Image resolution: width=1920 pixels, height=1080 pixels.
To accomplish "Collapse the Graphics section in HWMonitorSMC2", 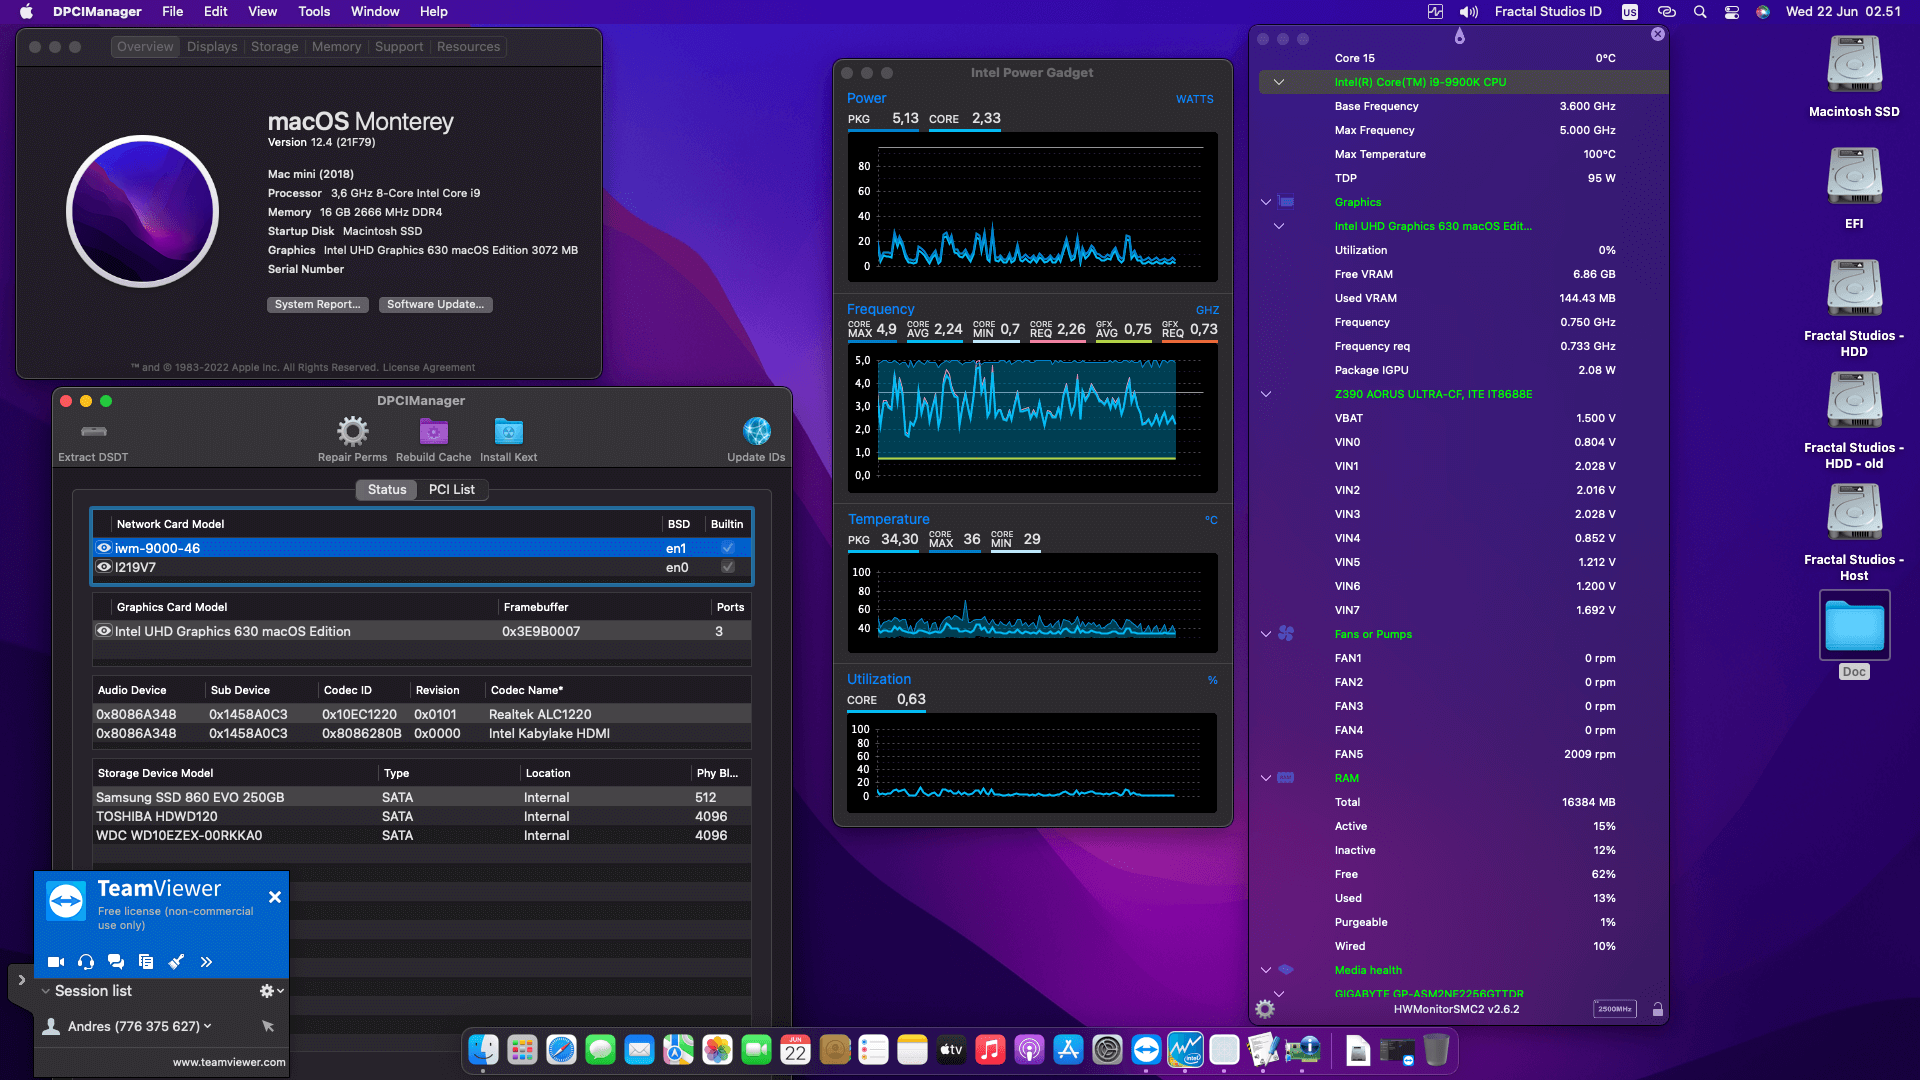I will 1265,202.
